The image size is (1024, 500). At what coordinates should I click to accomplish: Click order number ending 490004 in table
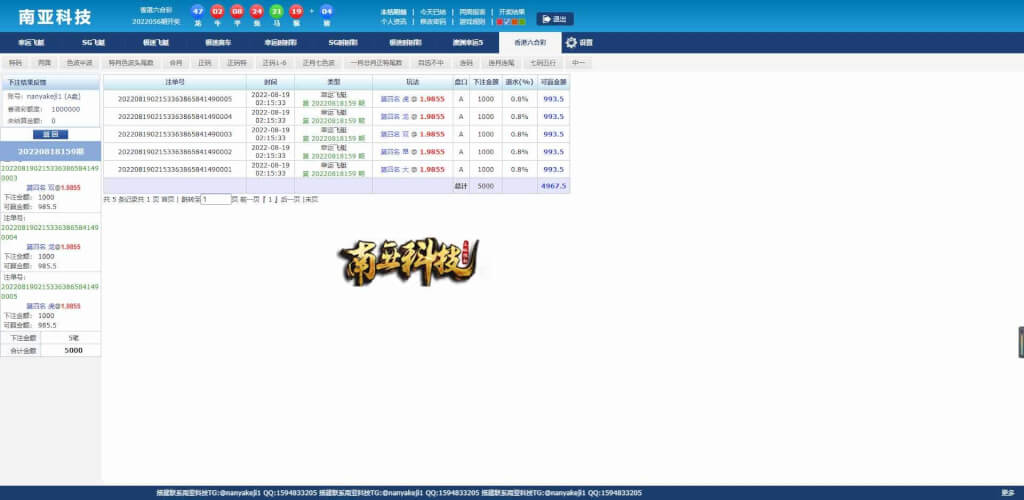[x=175, y=117]
